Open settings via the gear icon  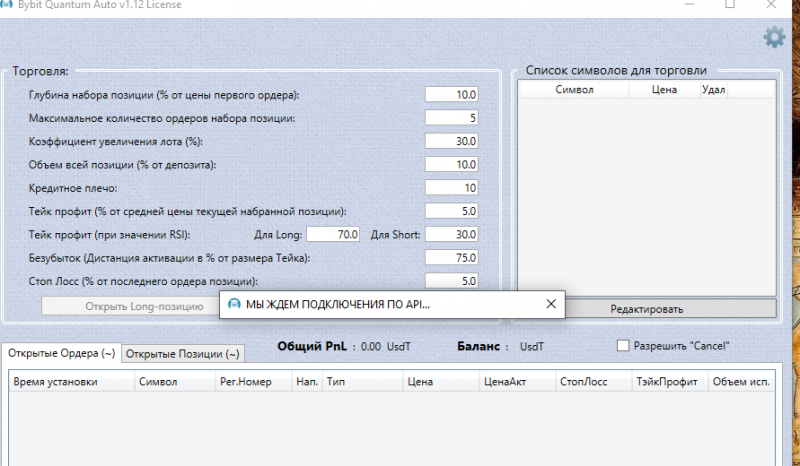(774, 37)
